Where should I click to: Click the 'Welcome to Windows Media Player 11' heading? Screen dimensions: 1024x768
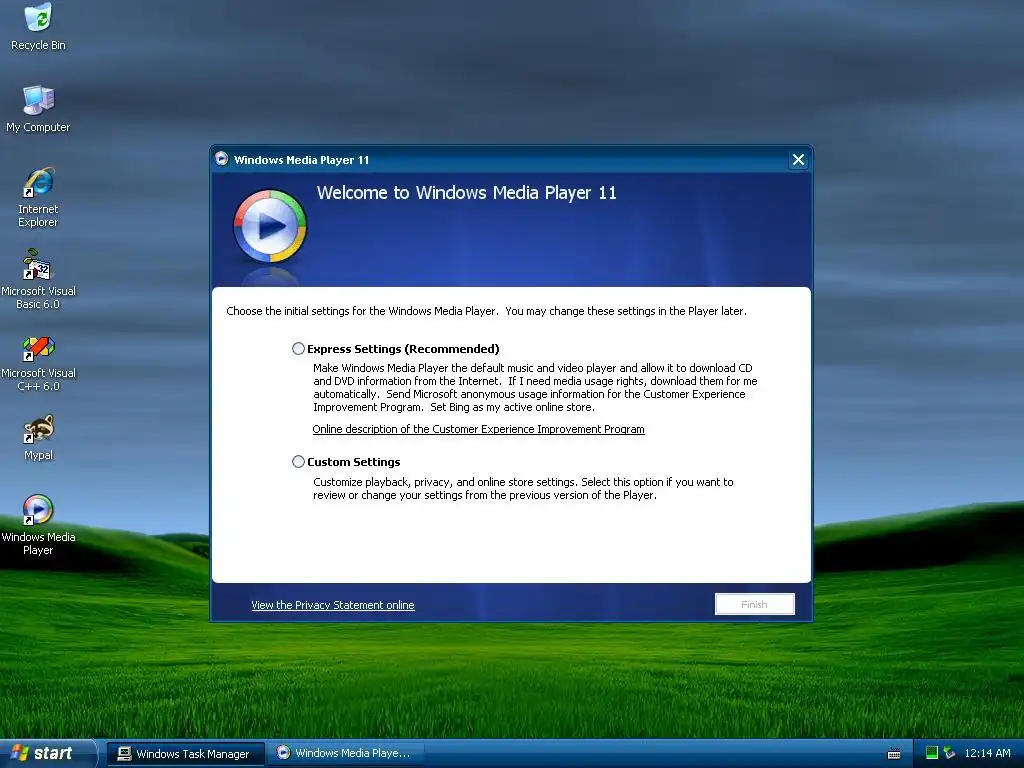point(466,193)
